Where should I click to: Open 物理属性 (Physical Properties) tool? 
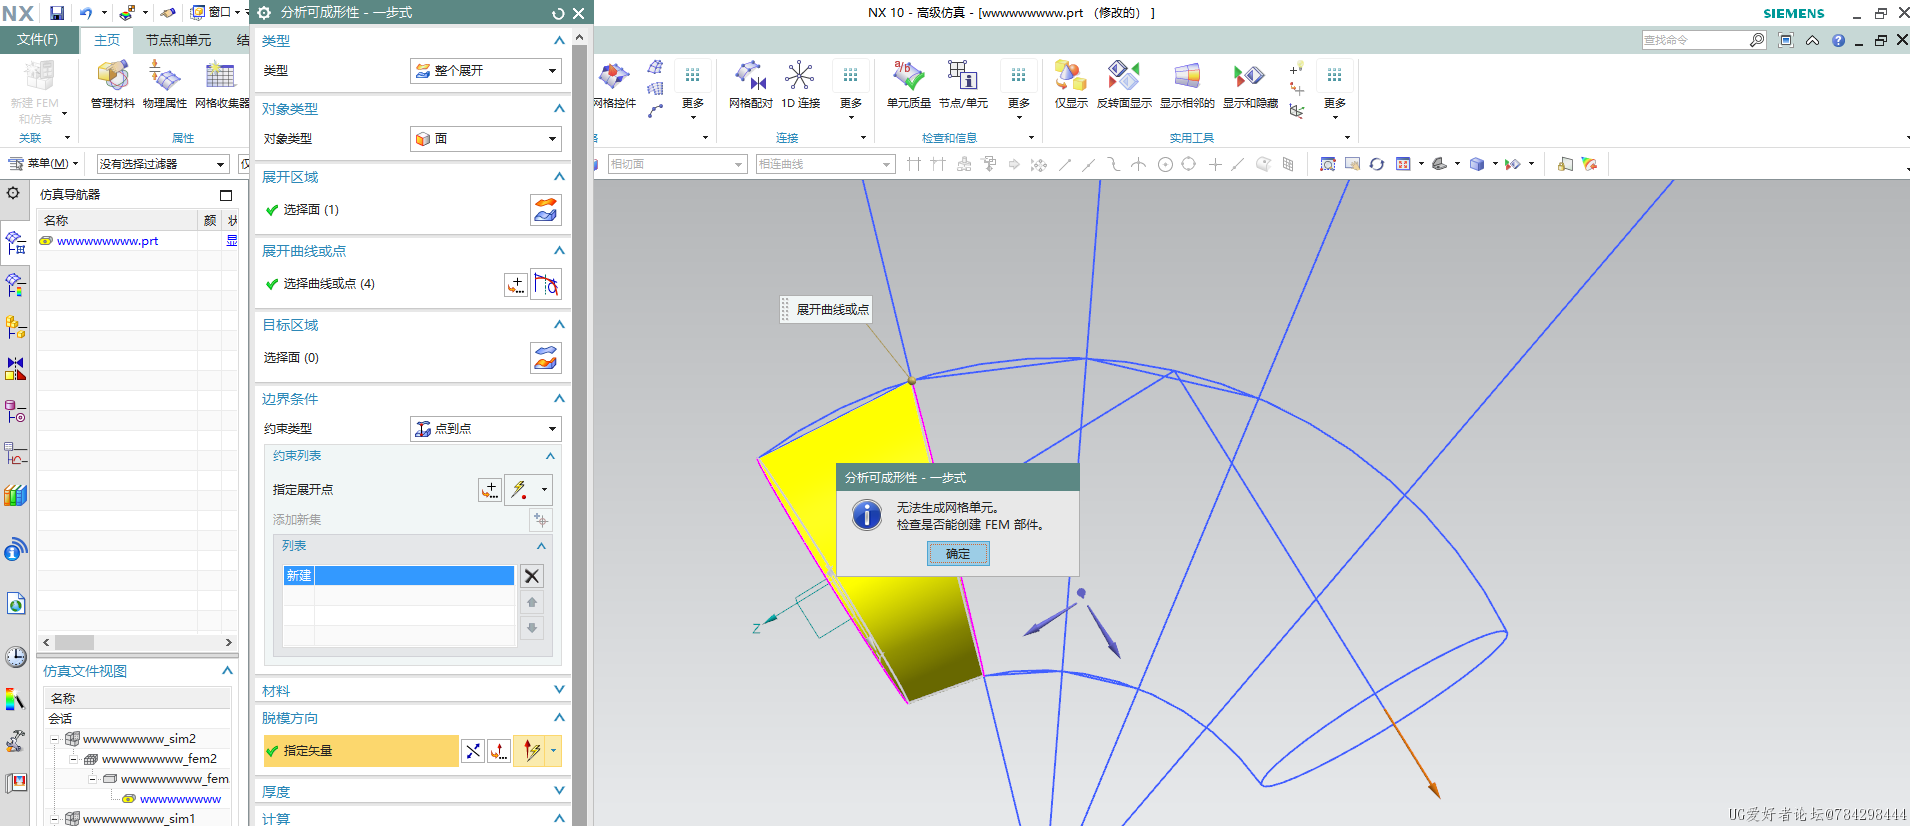click(165, 85)
